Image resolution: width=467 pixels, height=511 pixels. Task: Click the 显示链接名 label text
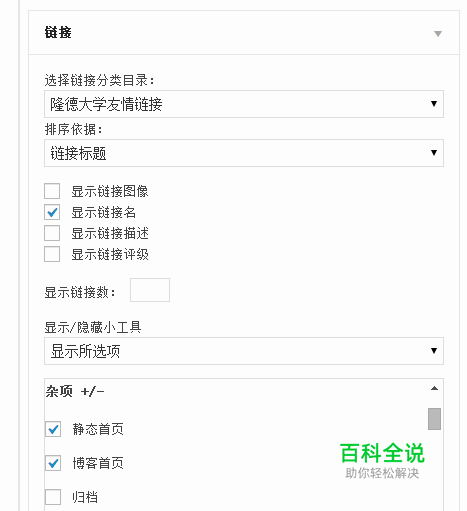click(104, 212)
